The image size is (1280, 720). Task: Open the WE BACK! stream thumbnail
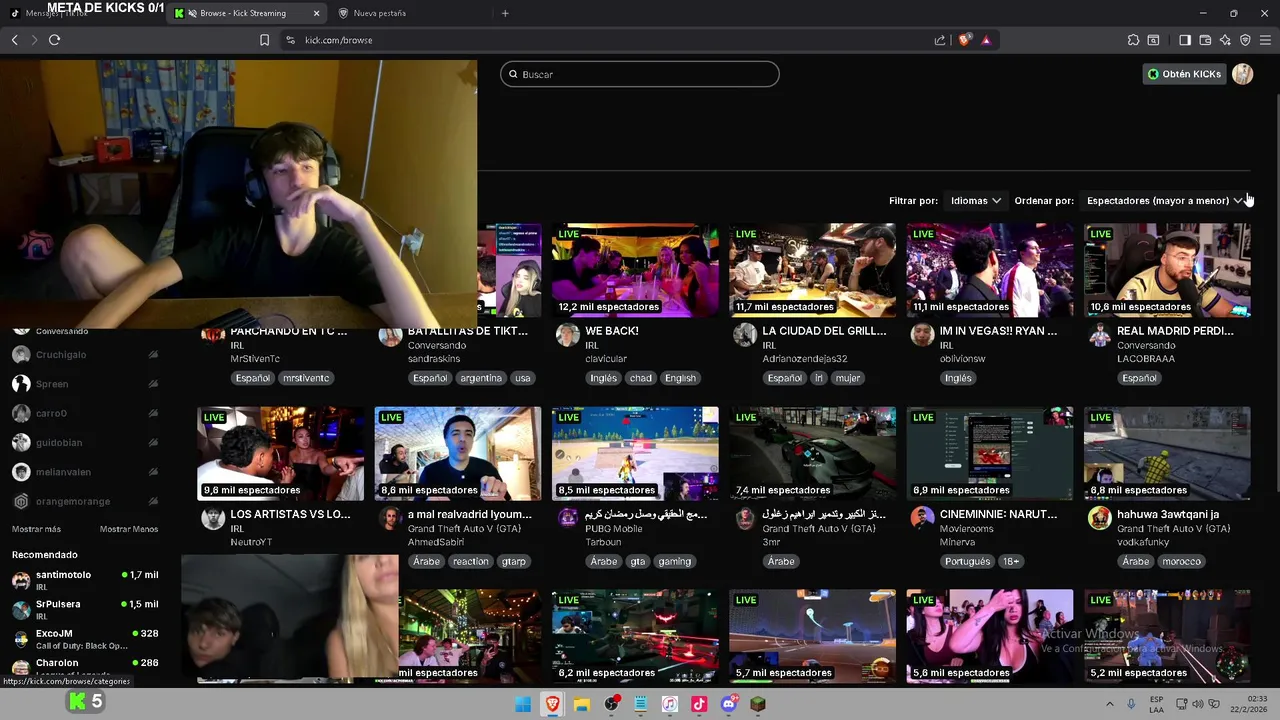(x=635, y=270)
